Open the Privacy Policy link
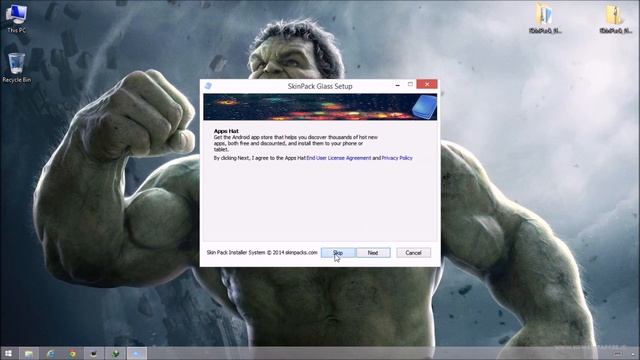The width and height of the screenshot is (640, 360). (x=397, y=158)
